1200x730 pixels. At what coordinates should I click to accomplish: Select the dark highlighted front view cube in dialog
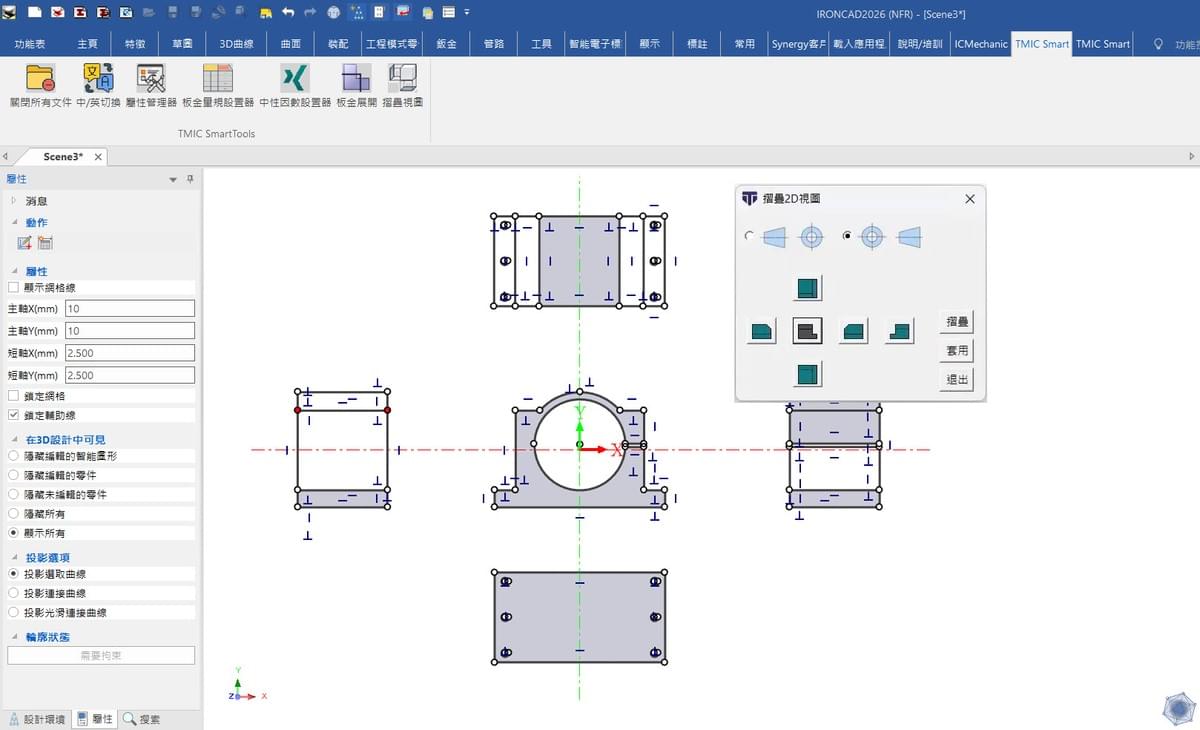808,331
